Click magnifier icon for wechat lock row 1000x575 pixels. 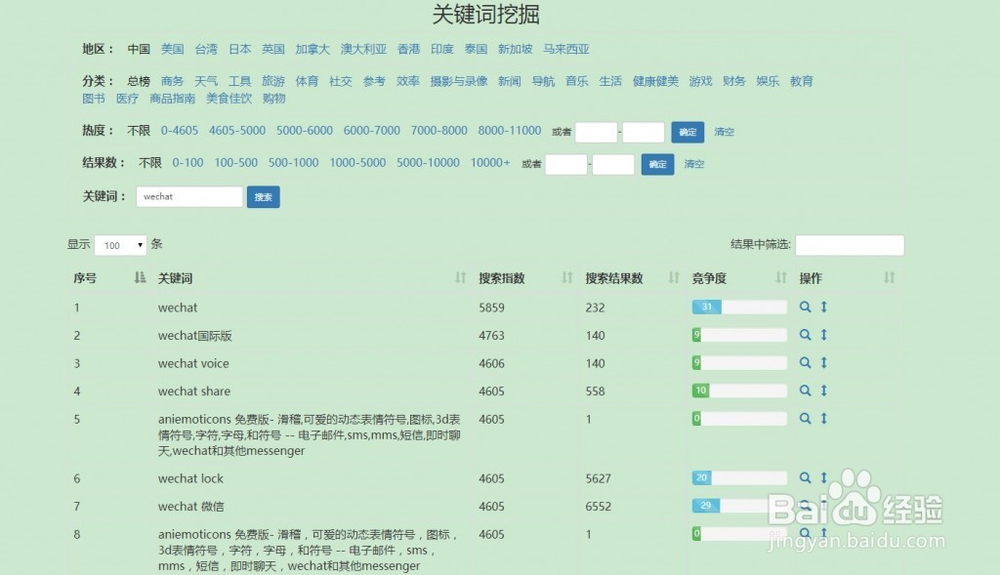pyautogui.click(x=805, y=478)
